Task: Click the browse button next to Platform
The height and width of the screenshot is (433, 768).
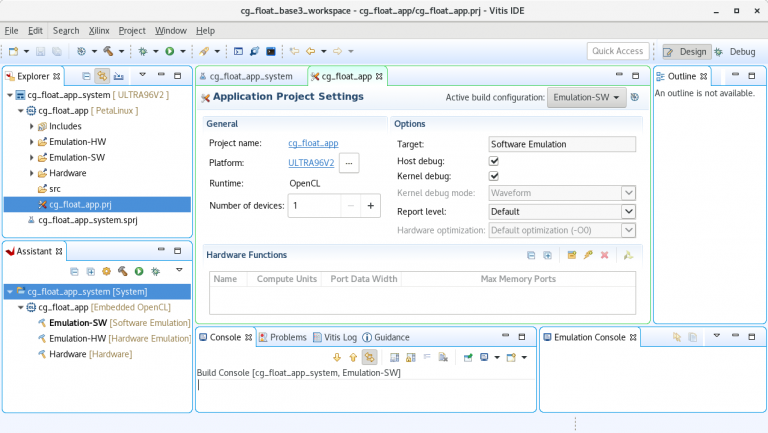Action: click(x=349, y=162)
